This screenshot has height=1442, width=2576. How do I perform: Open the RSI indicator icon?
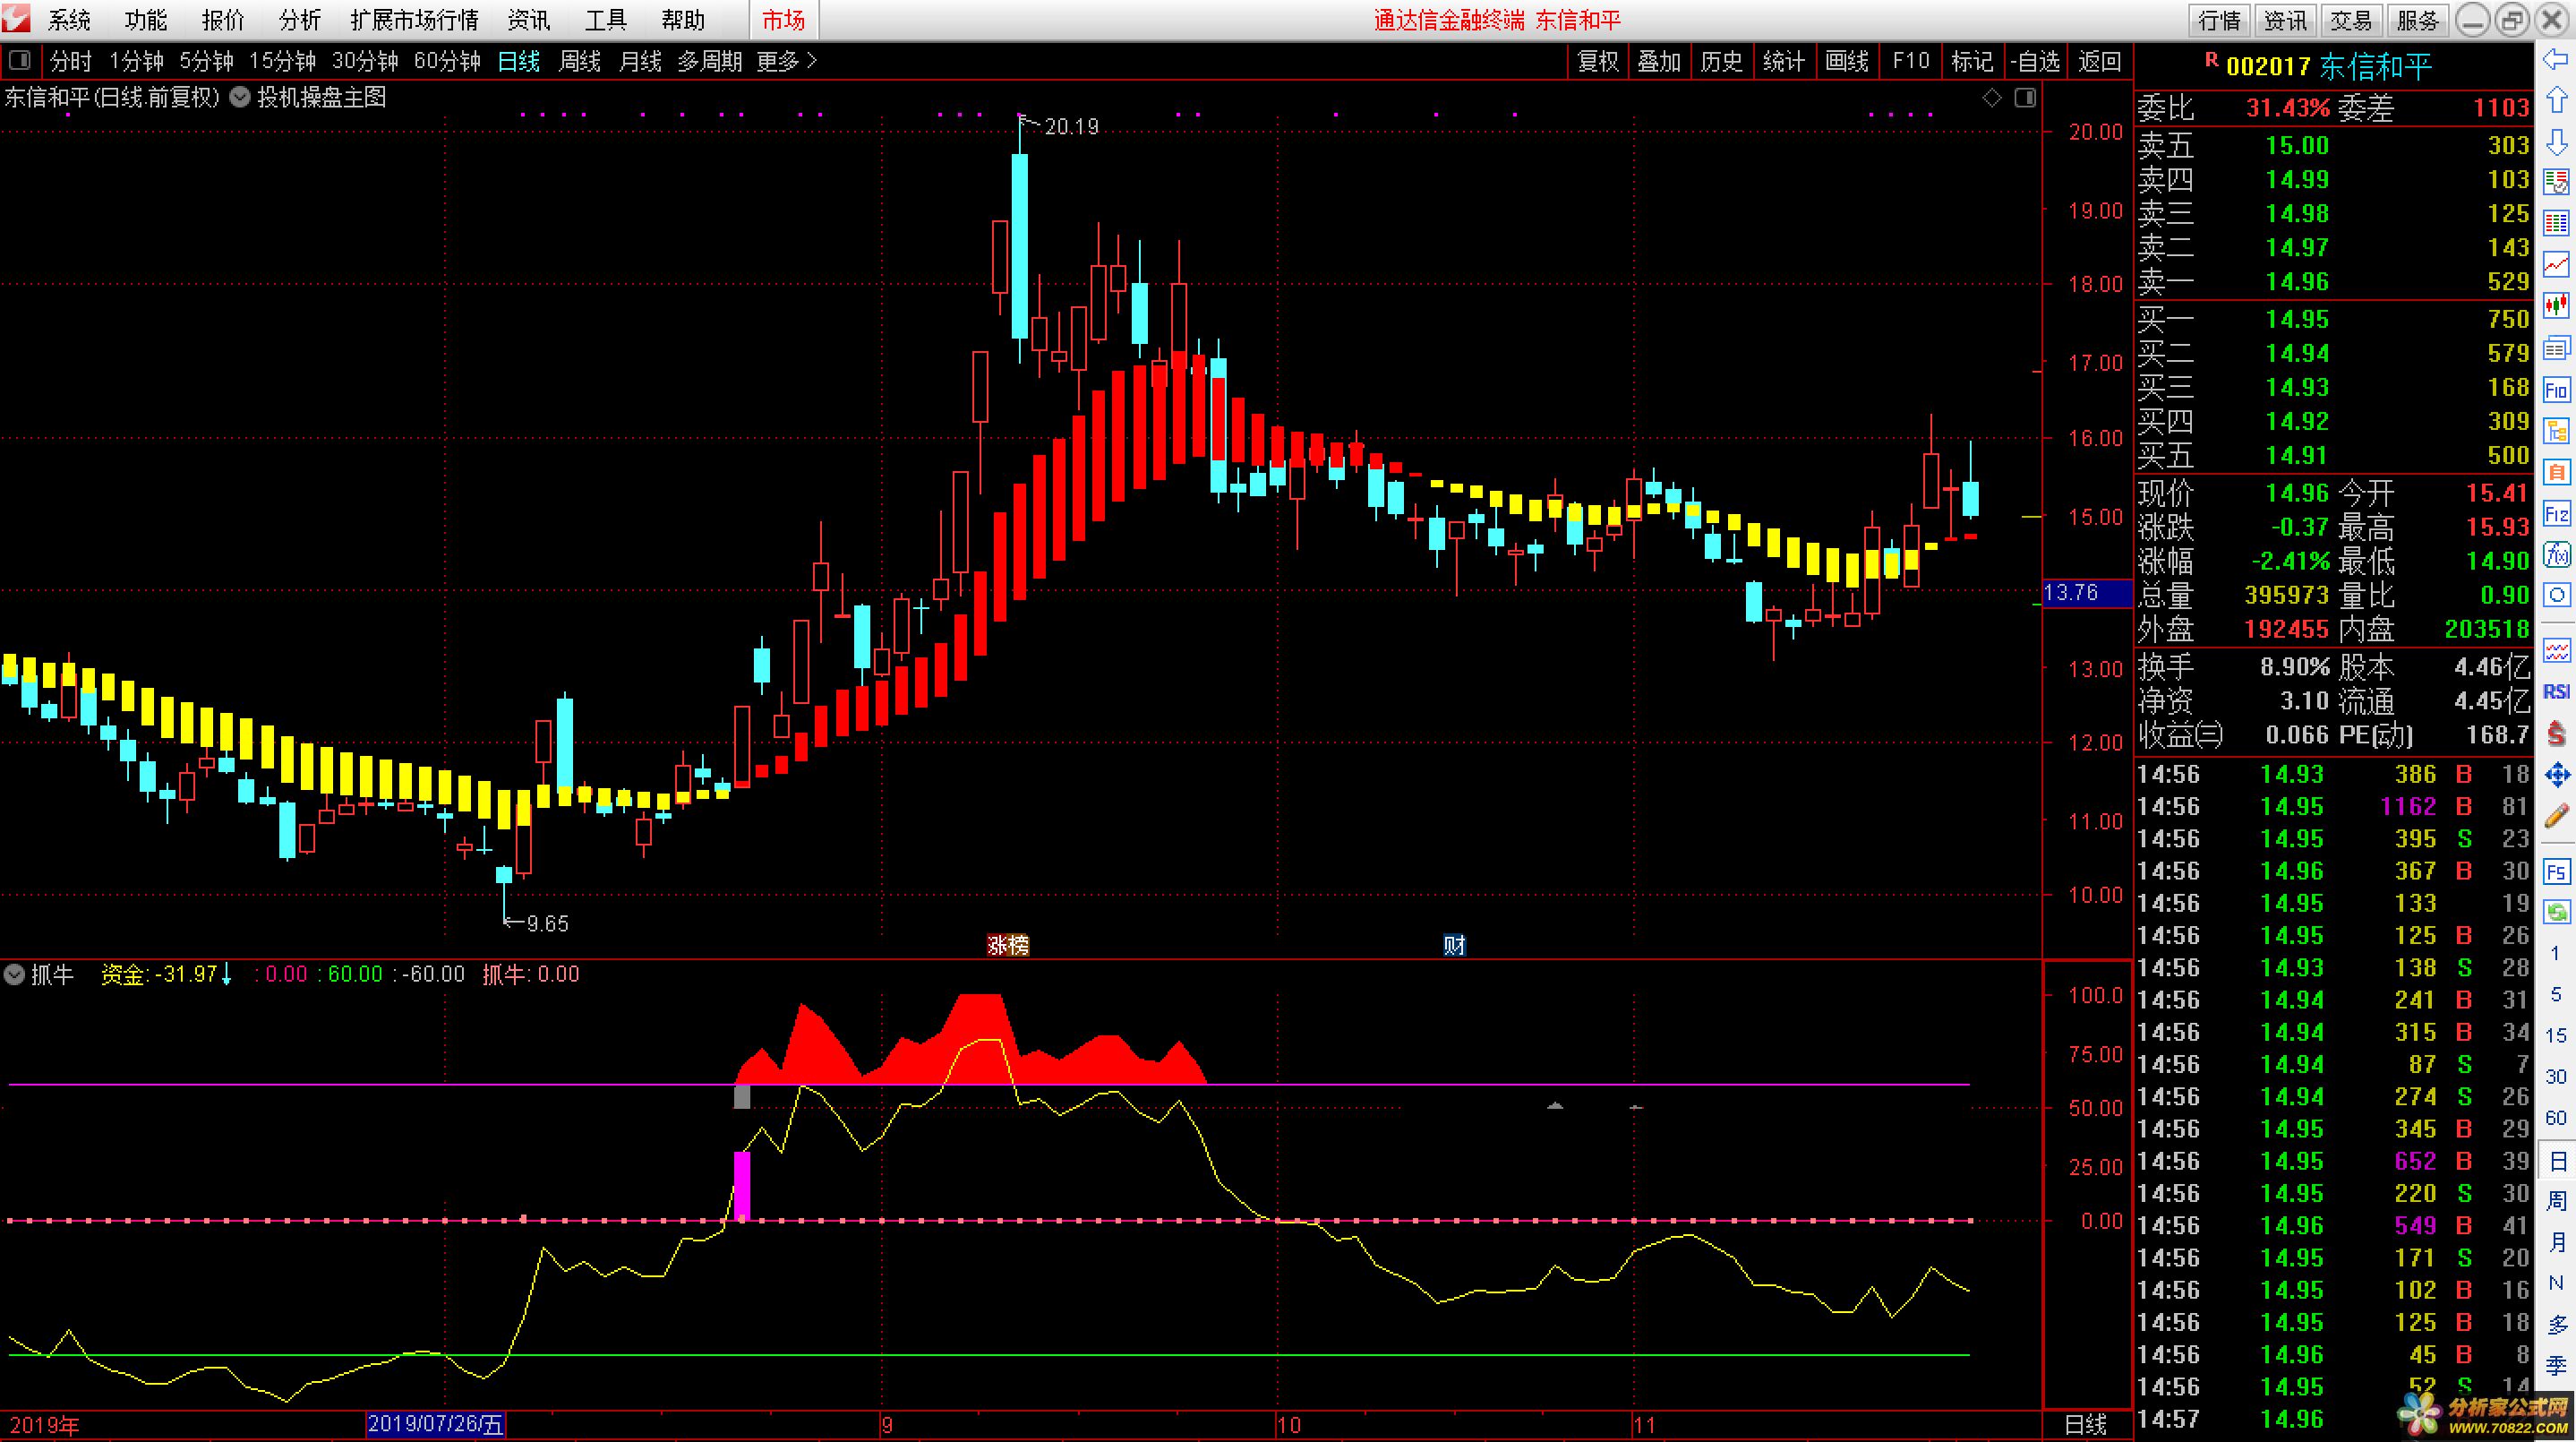coord(2557,692)
